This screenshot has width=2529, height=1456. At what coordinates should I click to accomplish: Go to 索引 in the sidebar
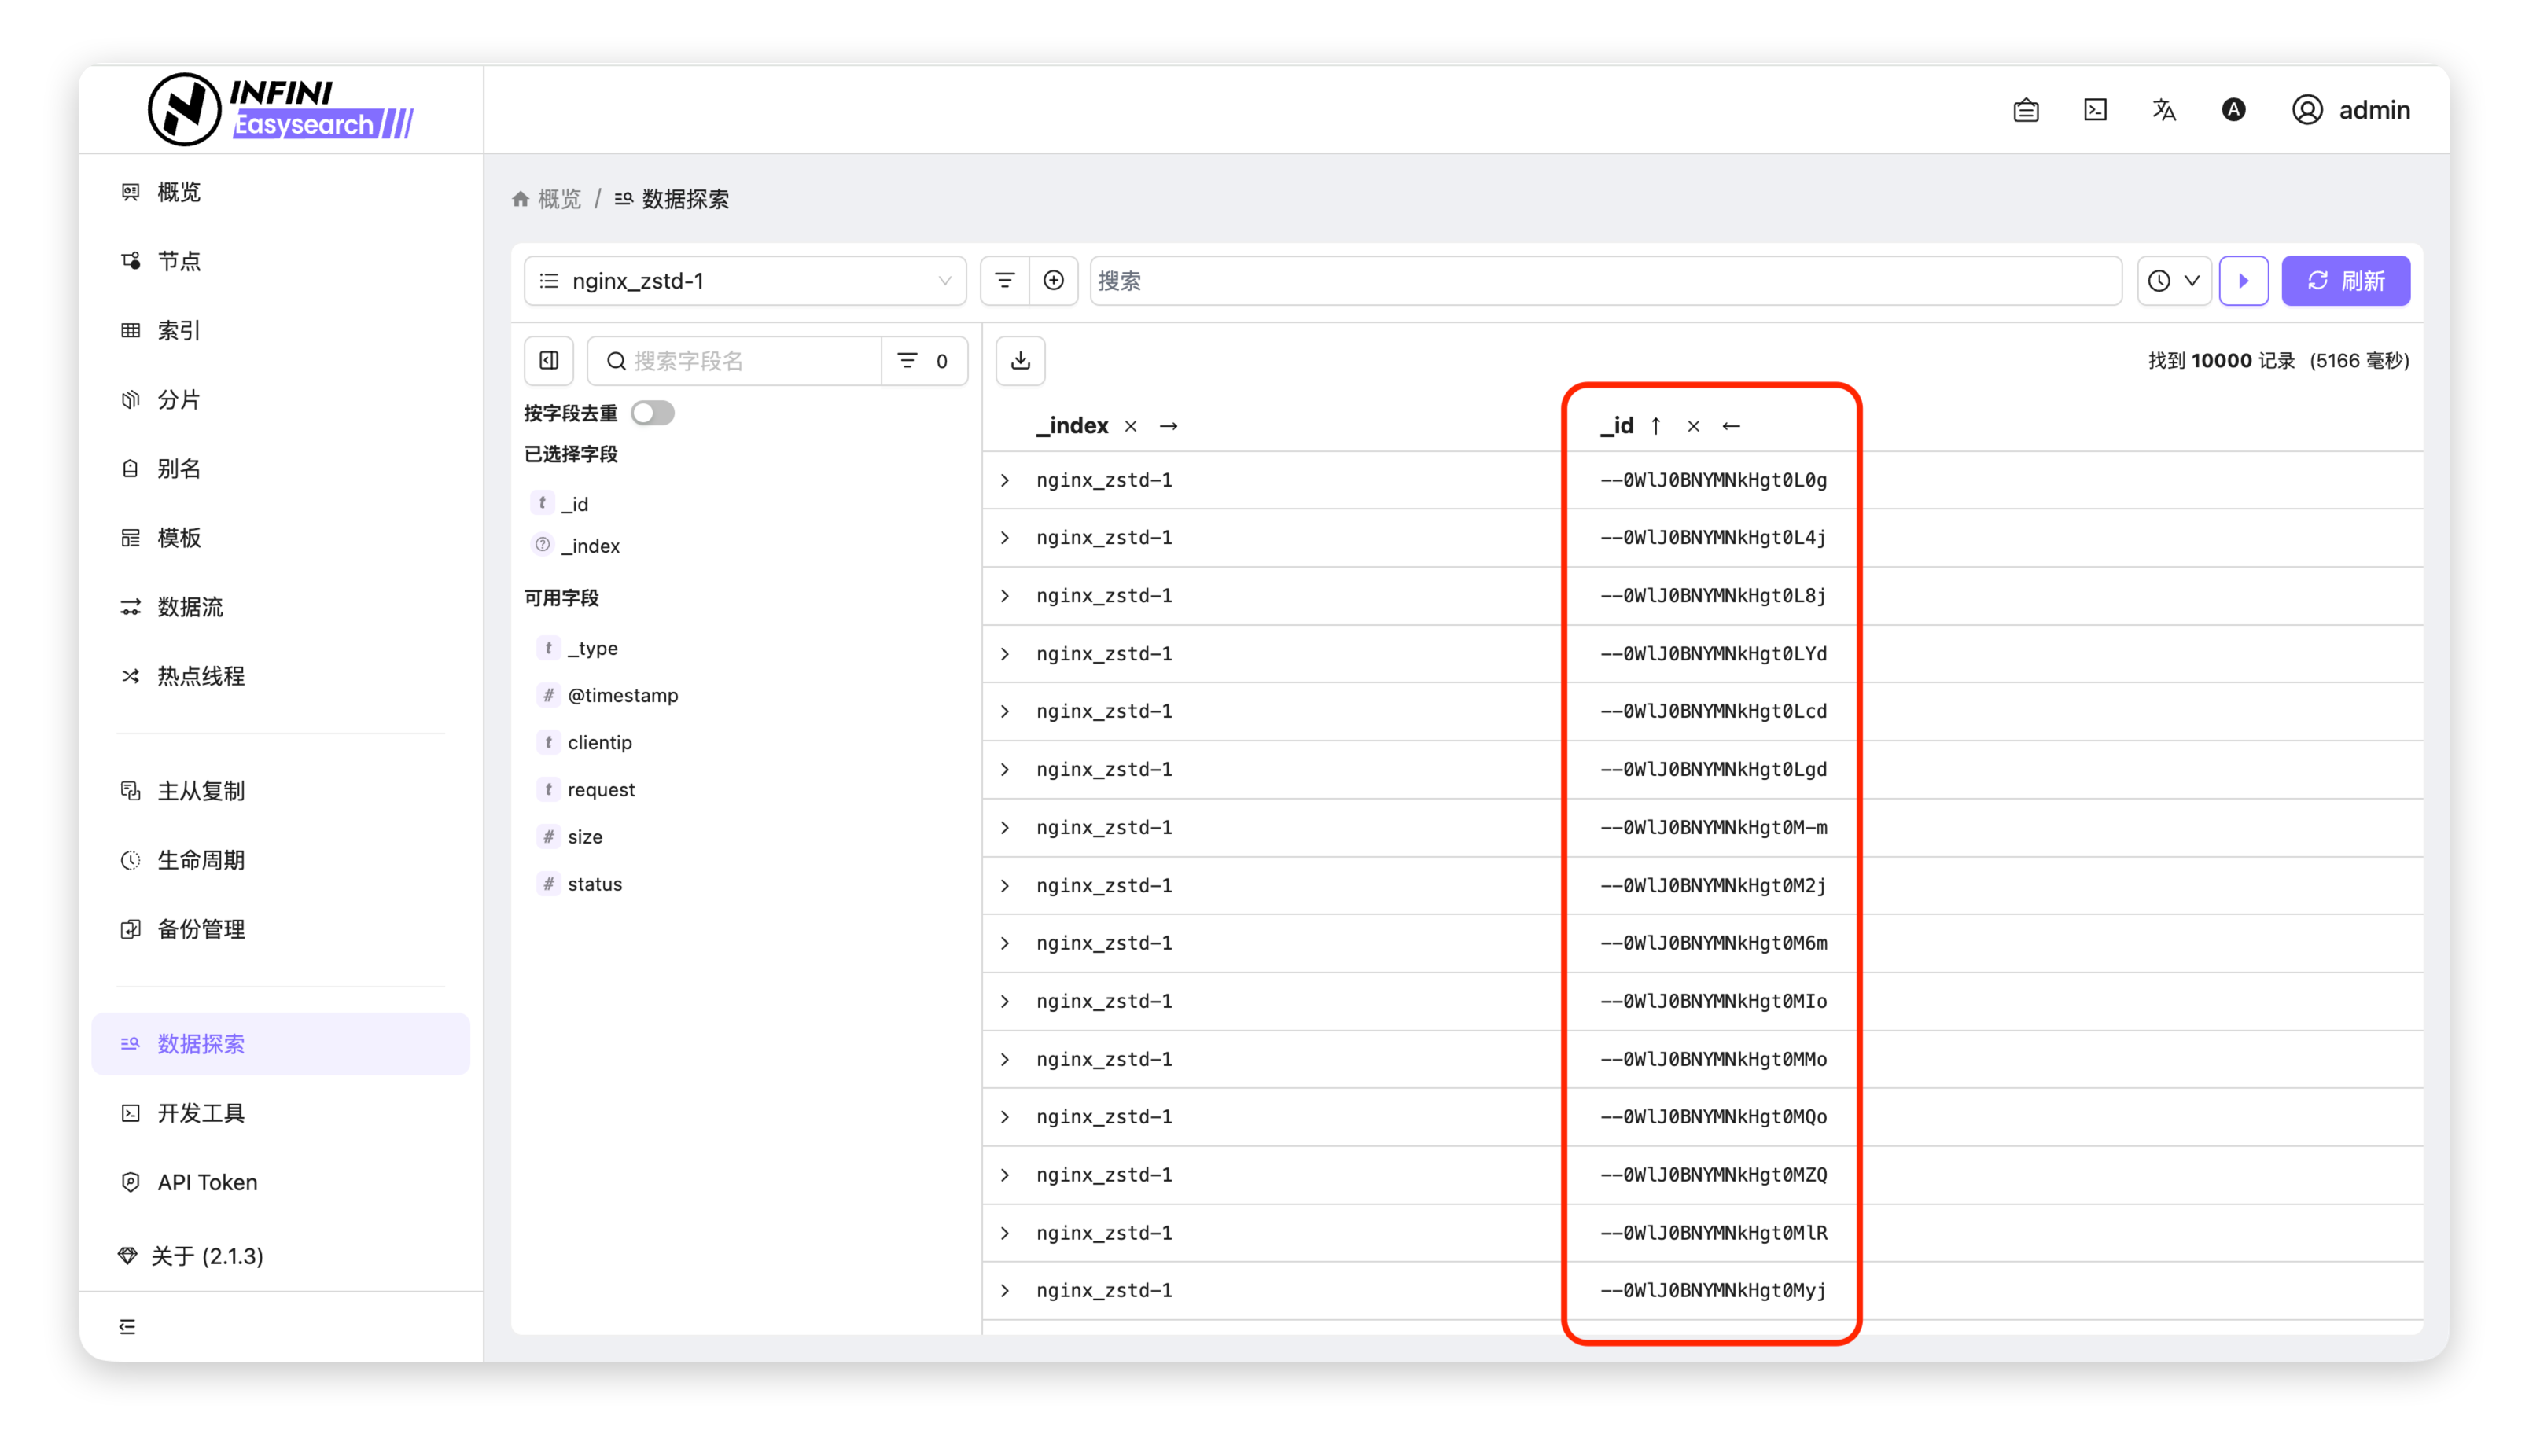(x=179, y=330)
